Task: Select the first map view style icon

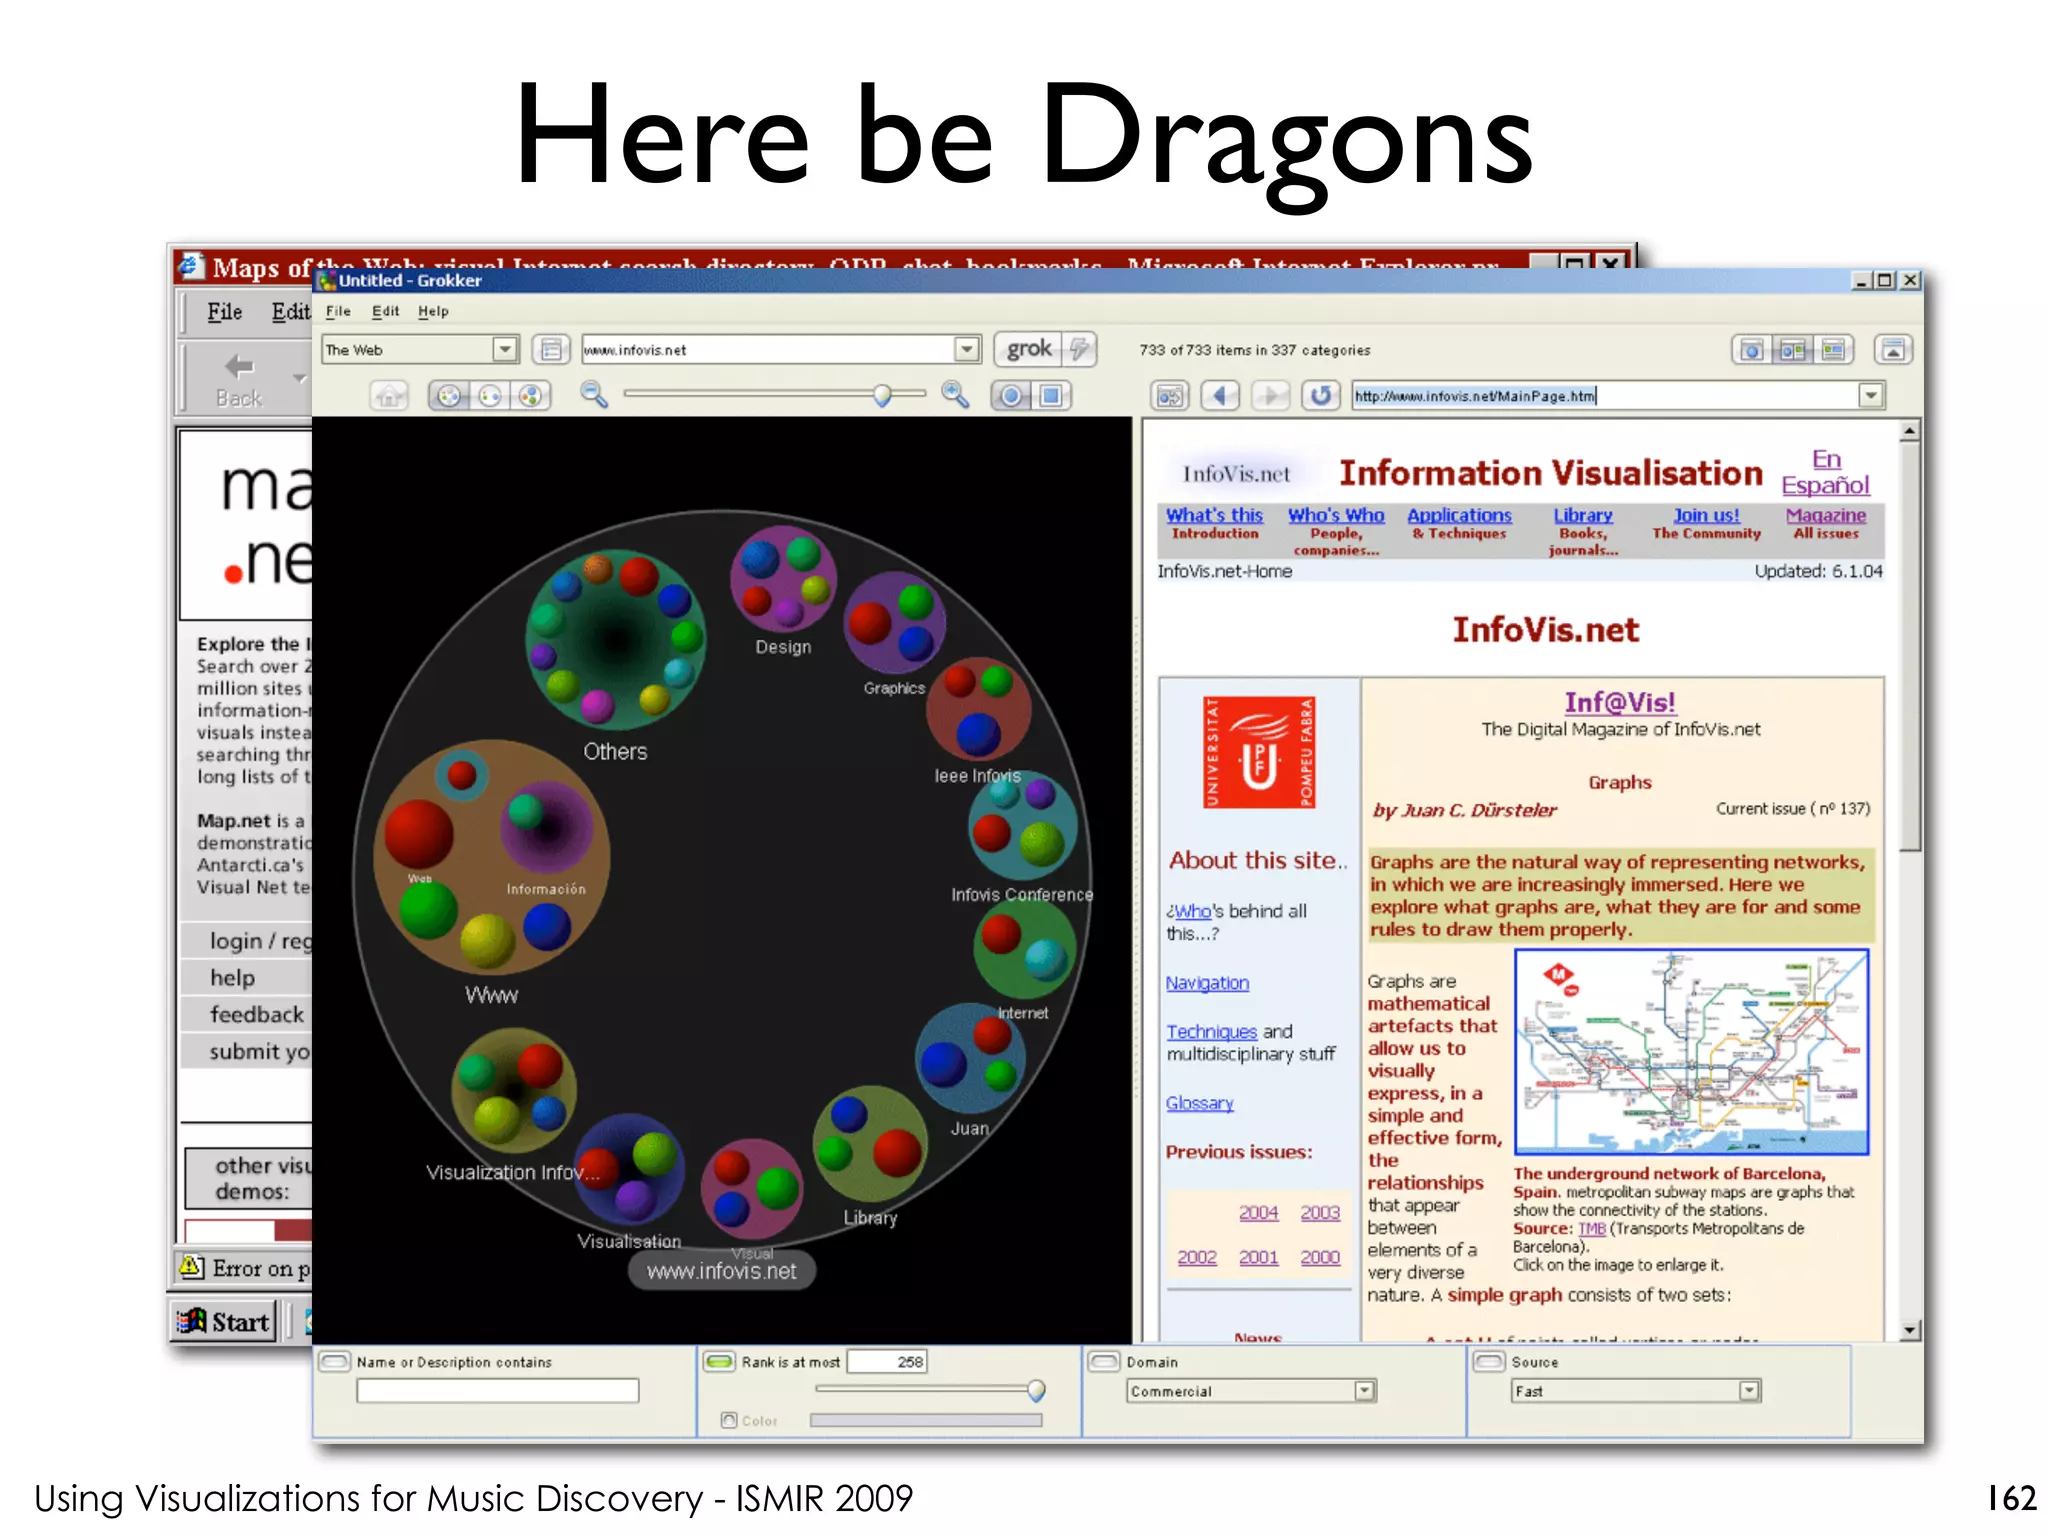Action: click(449, 396)
